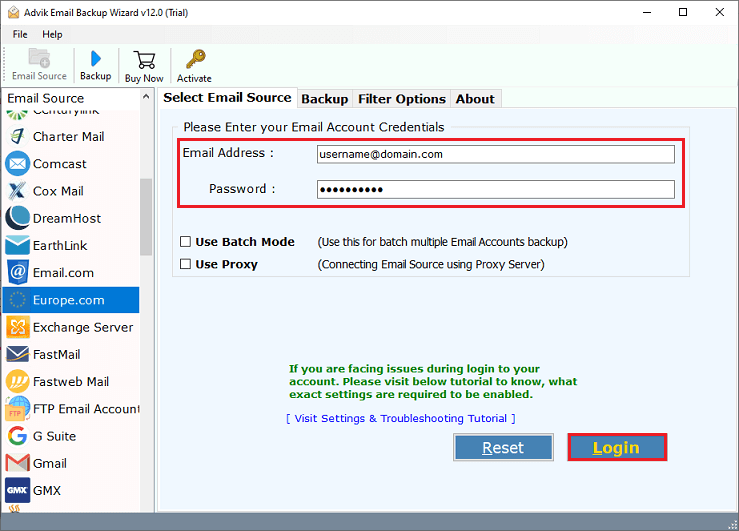Open the Help menu
This screenshot has height=531, width=739.
[52, 34]
